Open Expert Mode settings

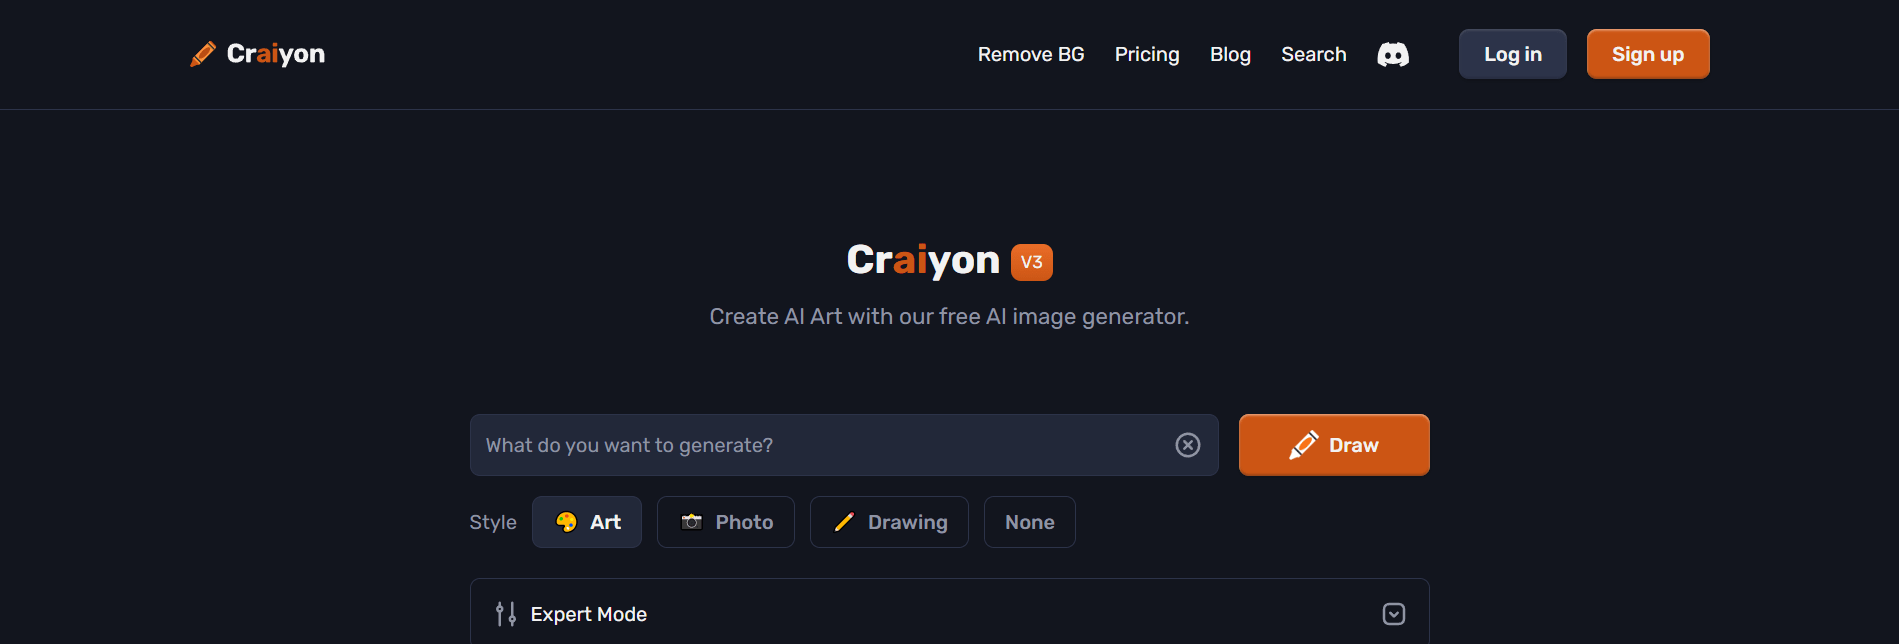588,613
